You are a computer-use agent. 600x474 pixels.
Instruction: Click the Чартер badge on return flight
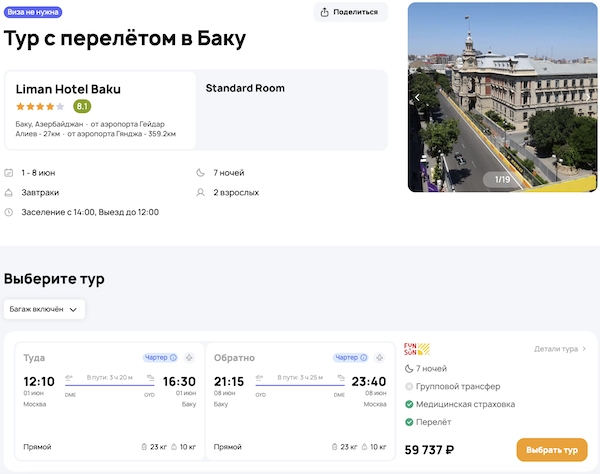point(355,357)
